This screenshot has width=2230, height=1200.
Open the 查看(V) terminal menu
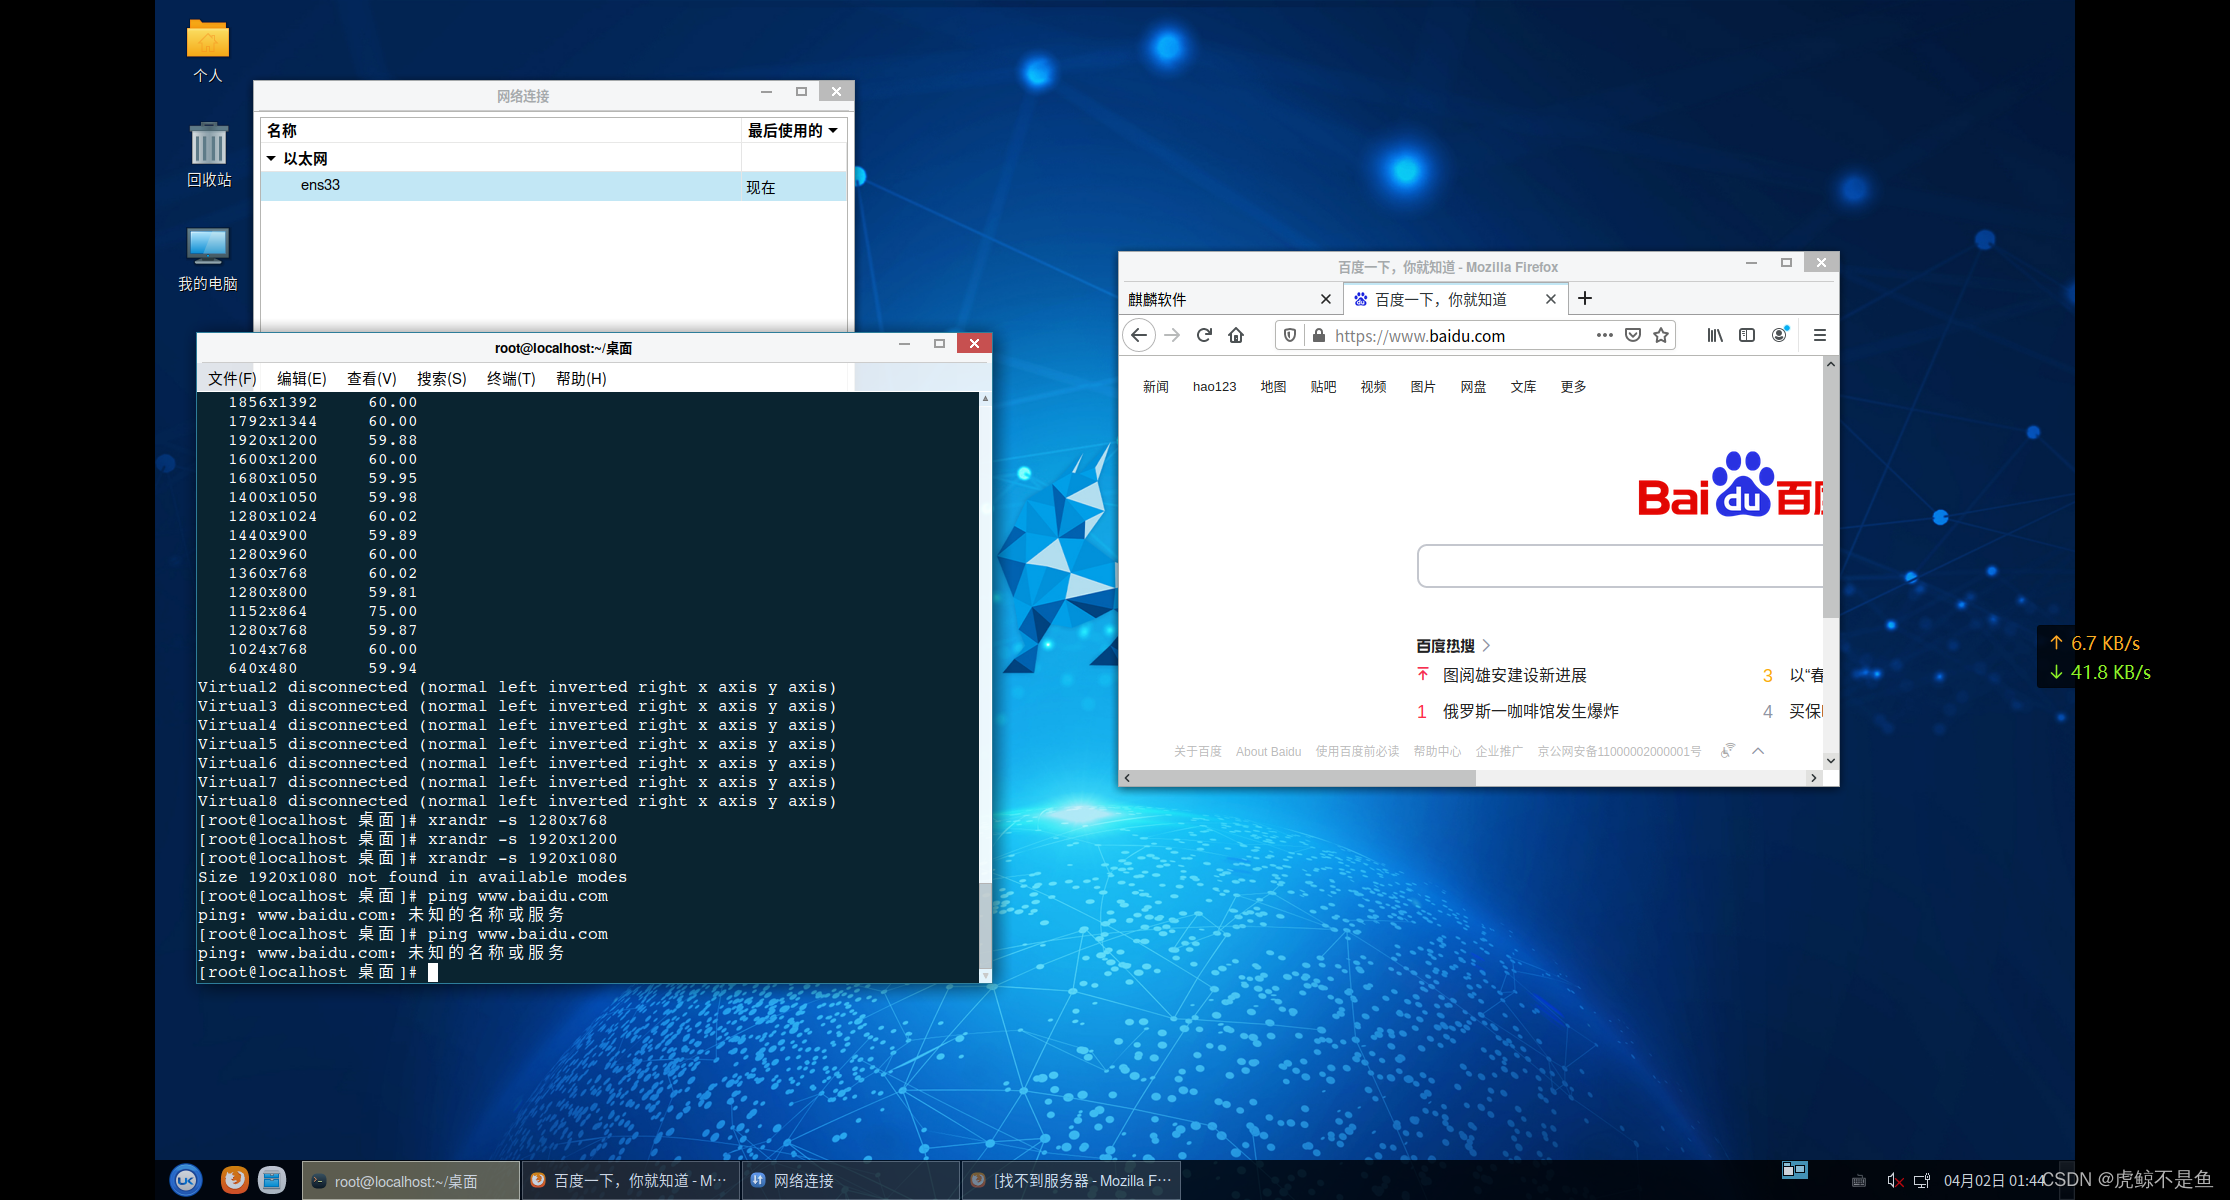point(372,378)
